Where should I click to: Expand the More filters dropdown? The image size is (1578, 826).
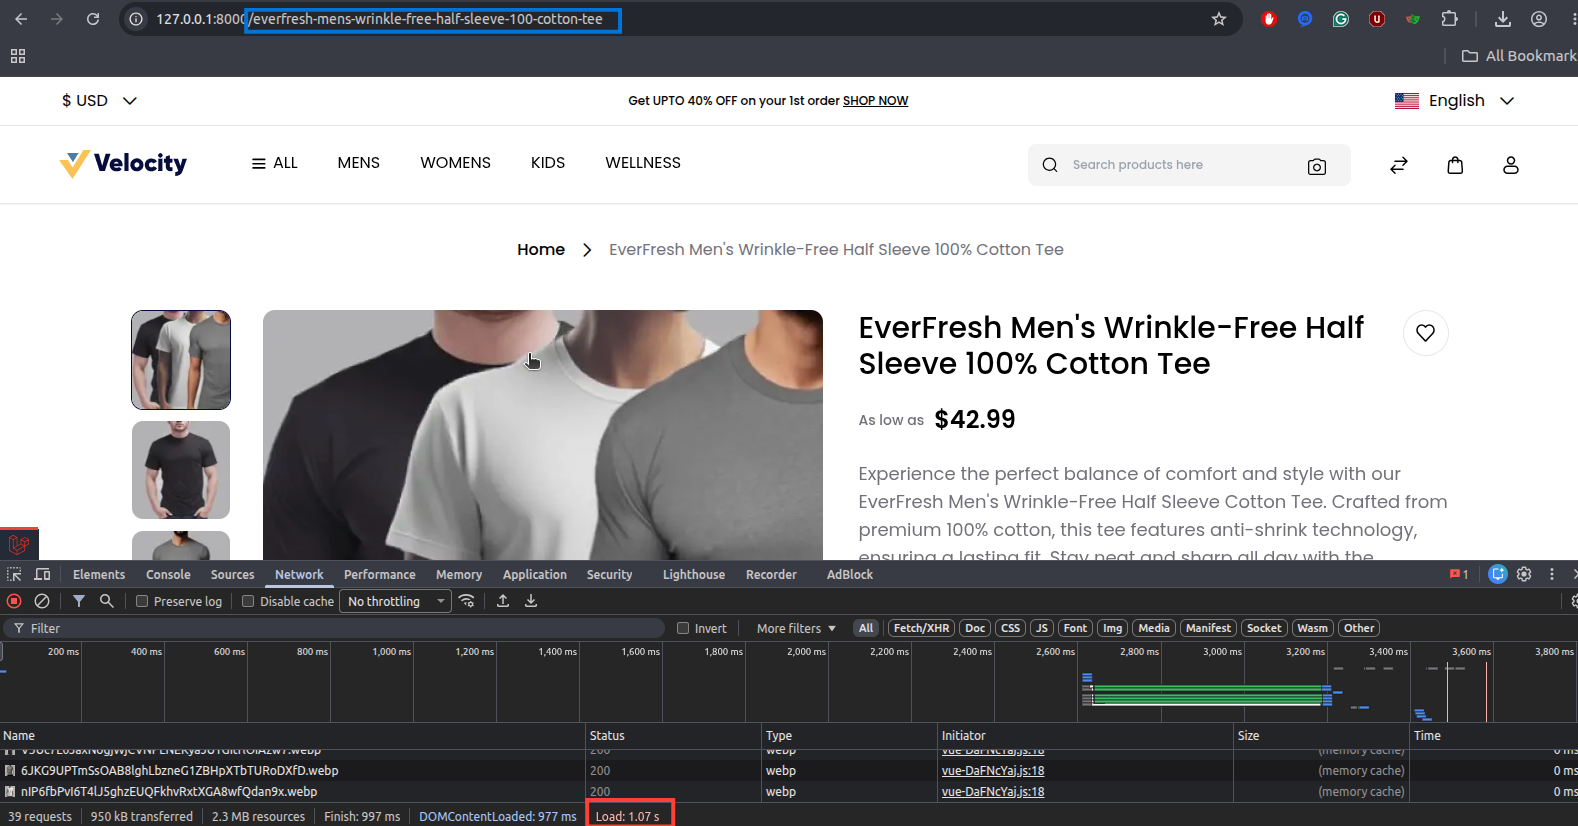coord(796,628)
